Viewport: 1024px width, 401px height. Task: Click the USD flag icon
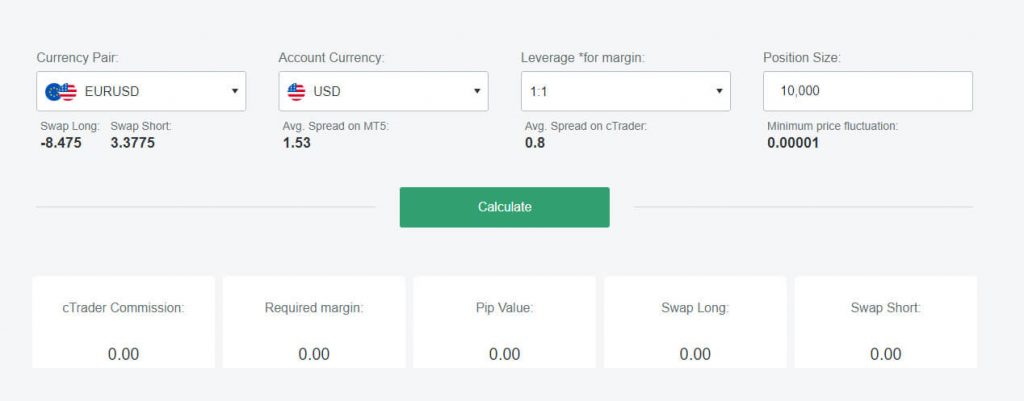296,91
